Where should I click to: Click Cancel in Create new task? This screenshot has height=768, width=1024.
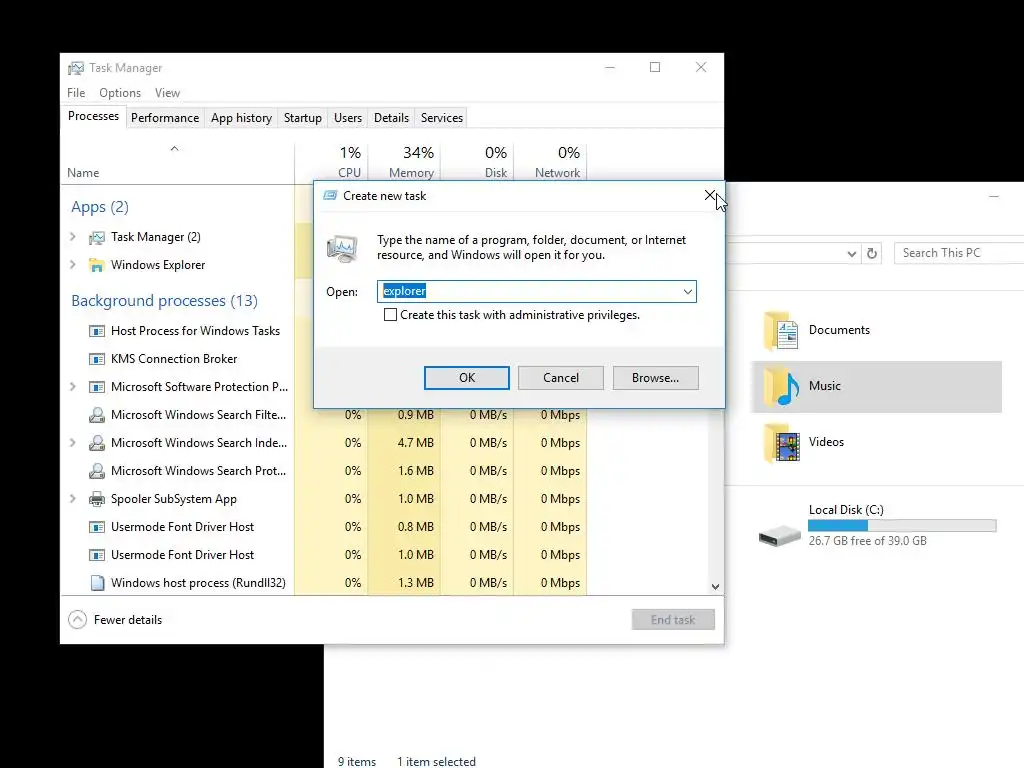pos(560,378)
